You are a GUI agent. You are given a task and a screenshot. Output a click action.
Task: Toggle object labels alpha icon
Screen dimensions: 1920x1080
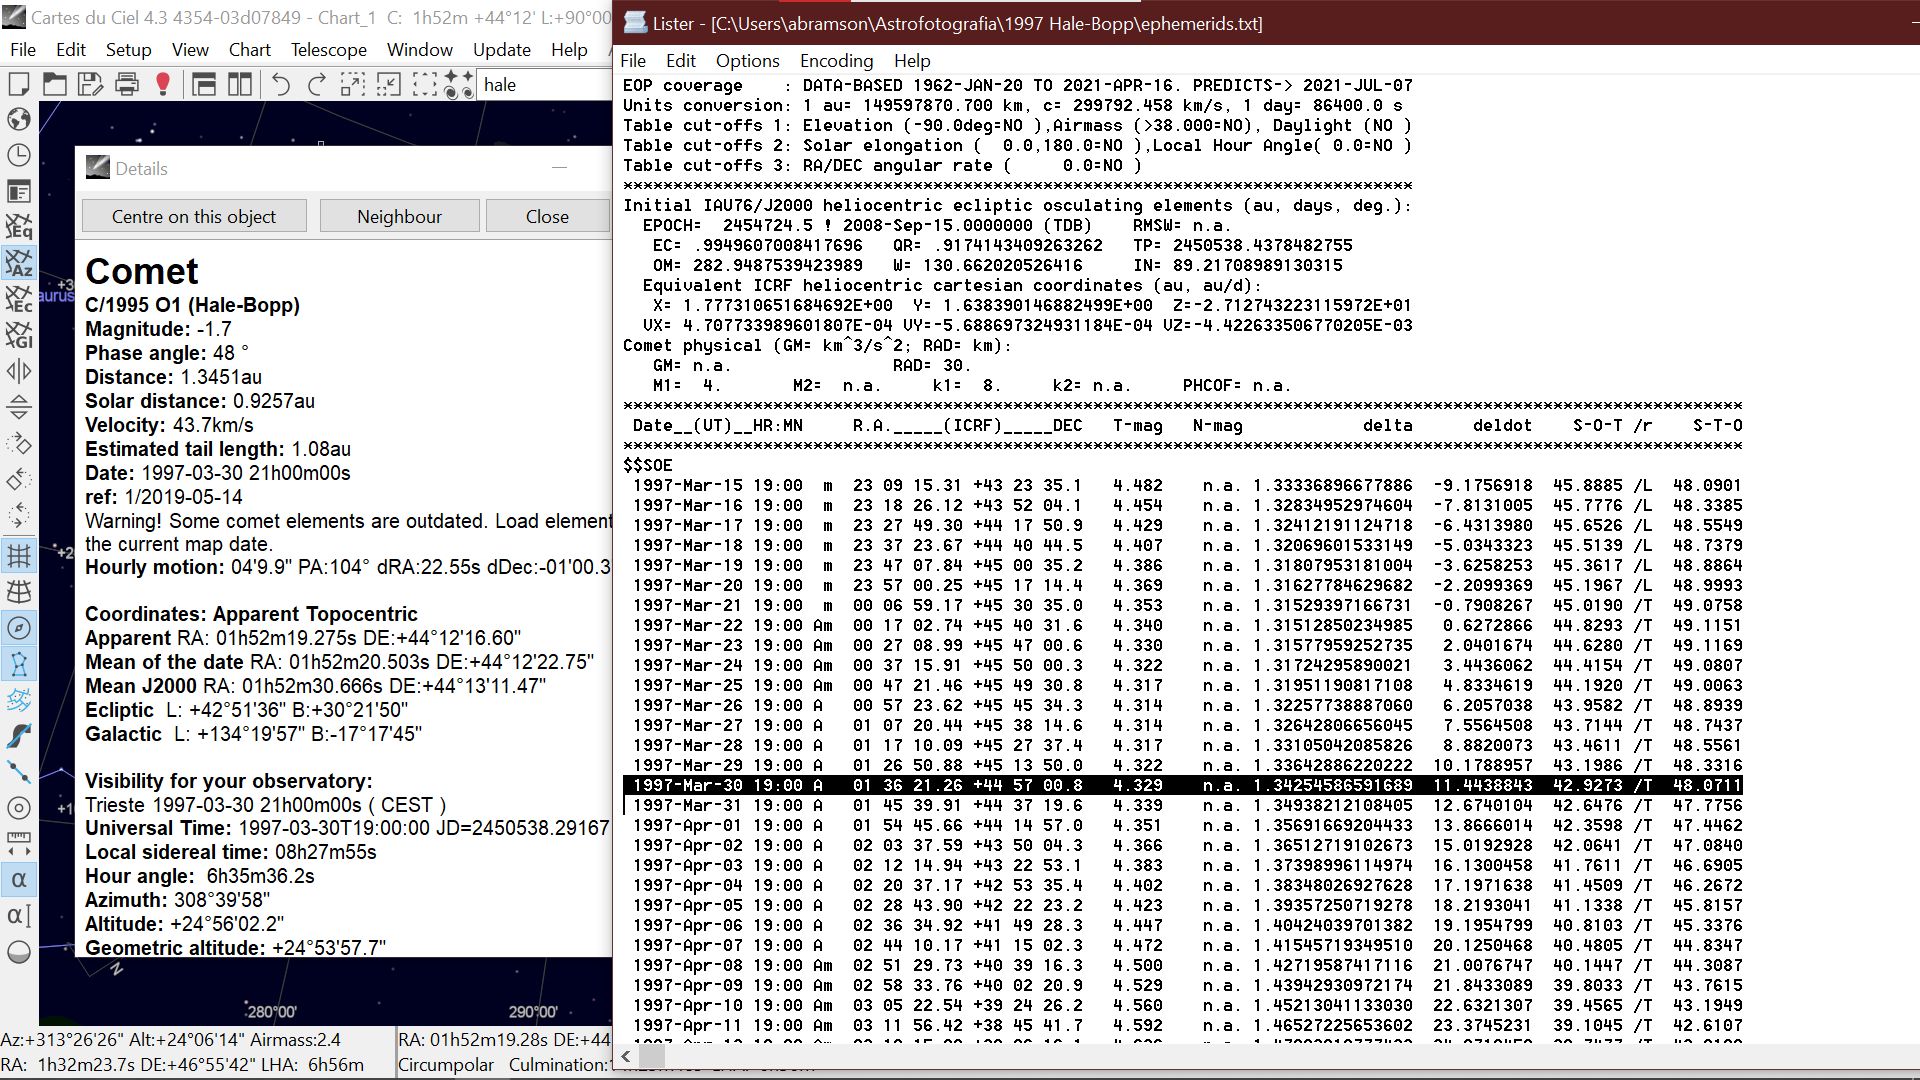pyautogui.click(x=19, y=880)
